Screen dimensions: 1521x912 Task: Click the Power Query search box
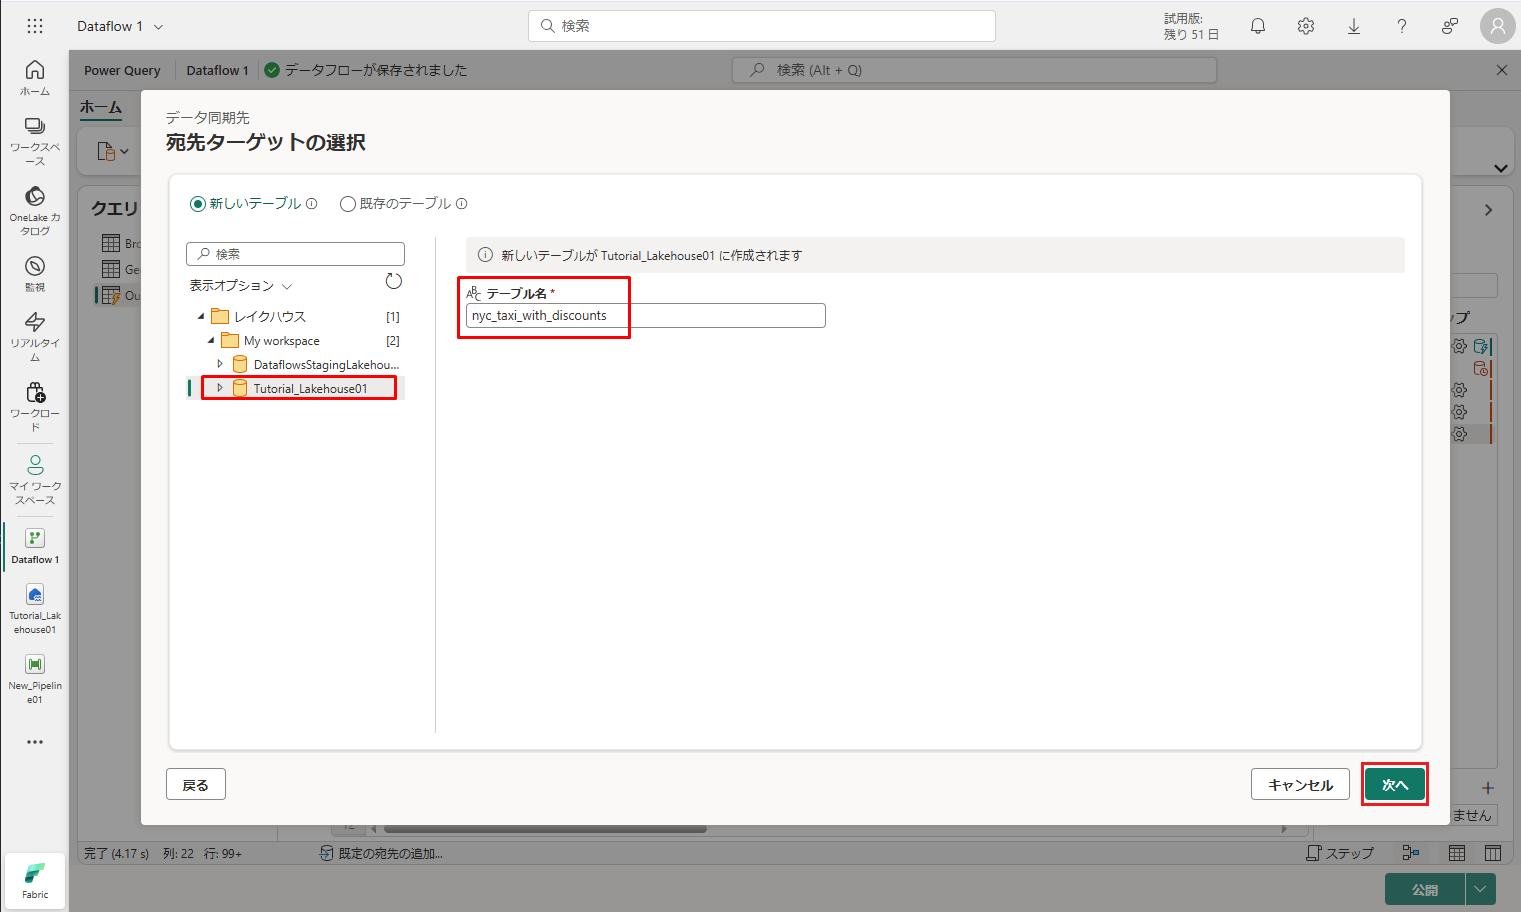(975, 70)
